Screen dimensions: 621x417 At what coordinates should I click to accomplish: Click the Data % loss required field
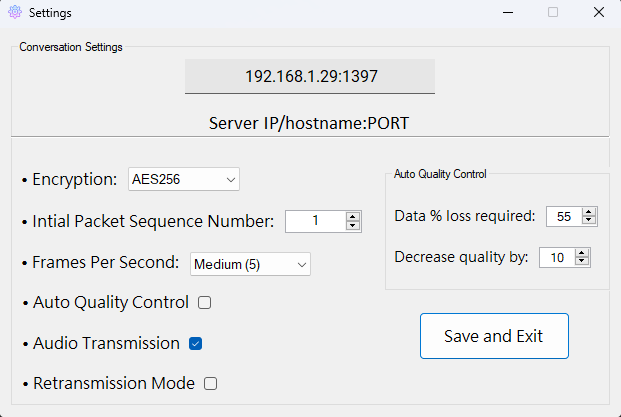point(563,216)
